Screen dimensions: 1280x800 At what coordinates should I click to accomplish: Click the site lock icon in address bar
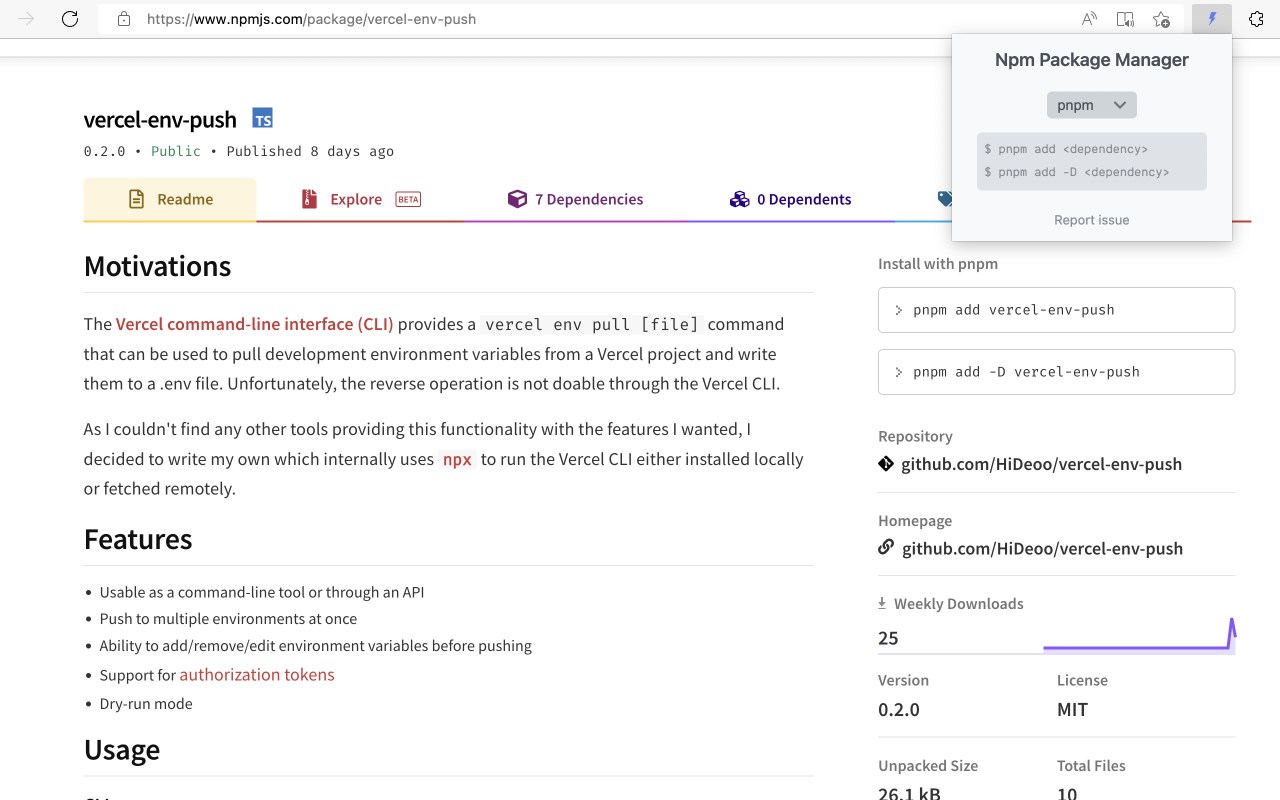click(x=124, y=19)
